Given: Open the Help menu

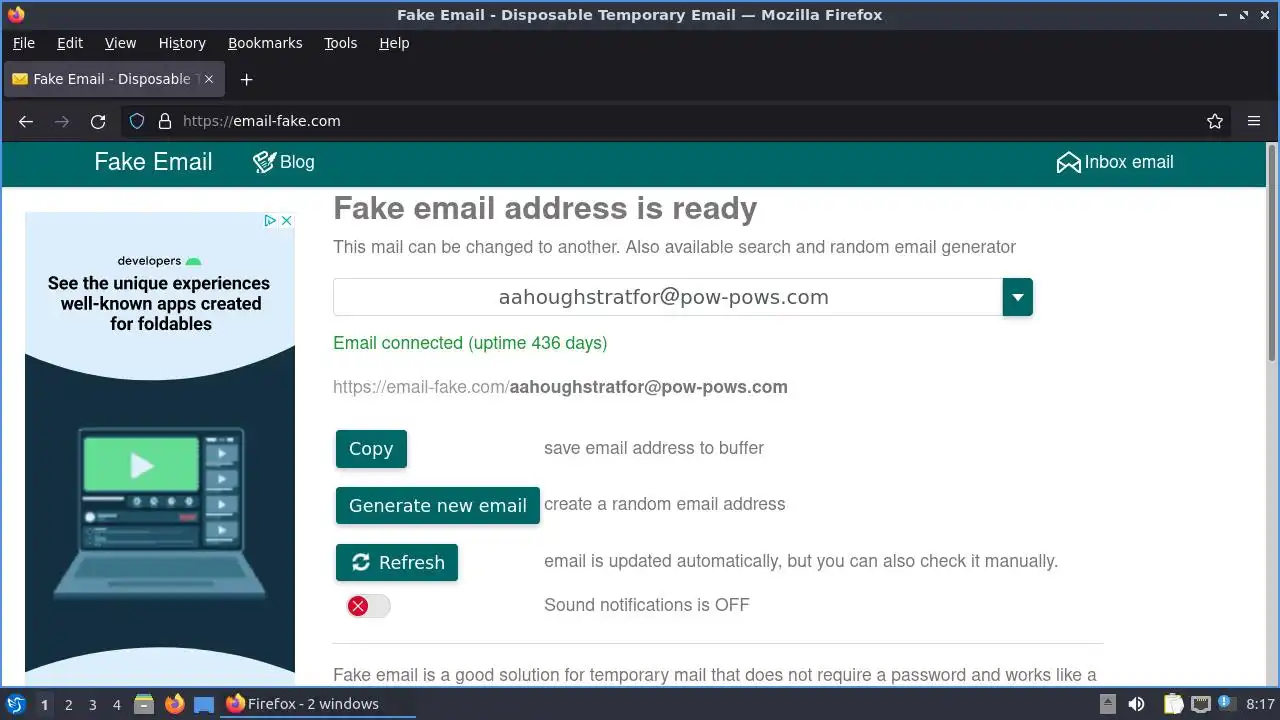Looking at the screenshot, I should coord(394,43).
